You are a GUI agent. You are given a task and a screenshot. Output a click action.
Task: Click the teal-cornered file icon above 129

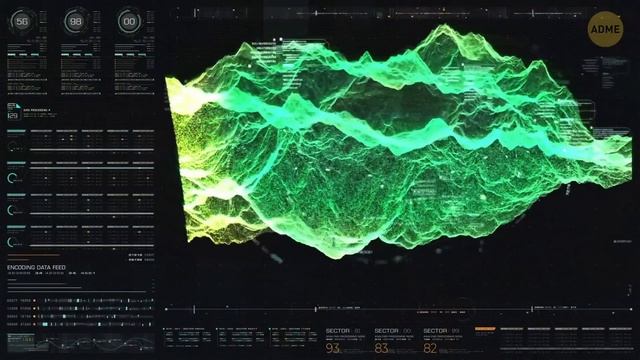coord(13,106)
